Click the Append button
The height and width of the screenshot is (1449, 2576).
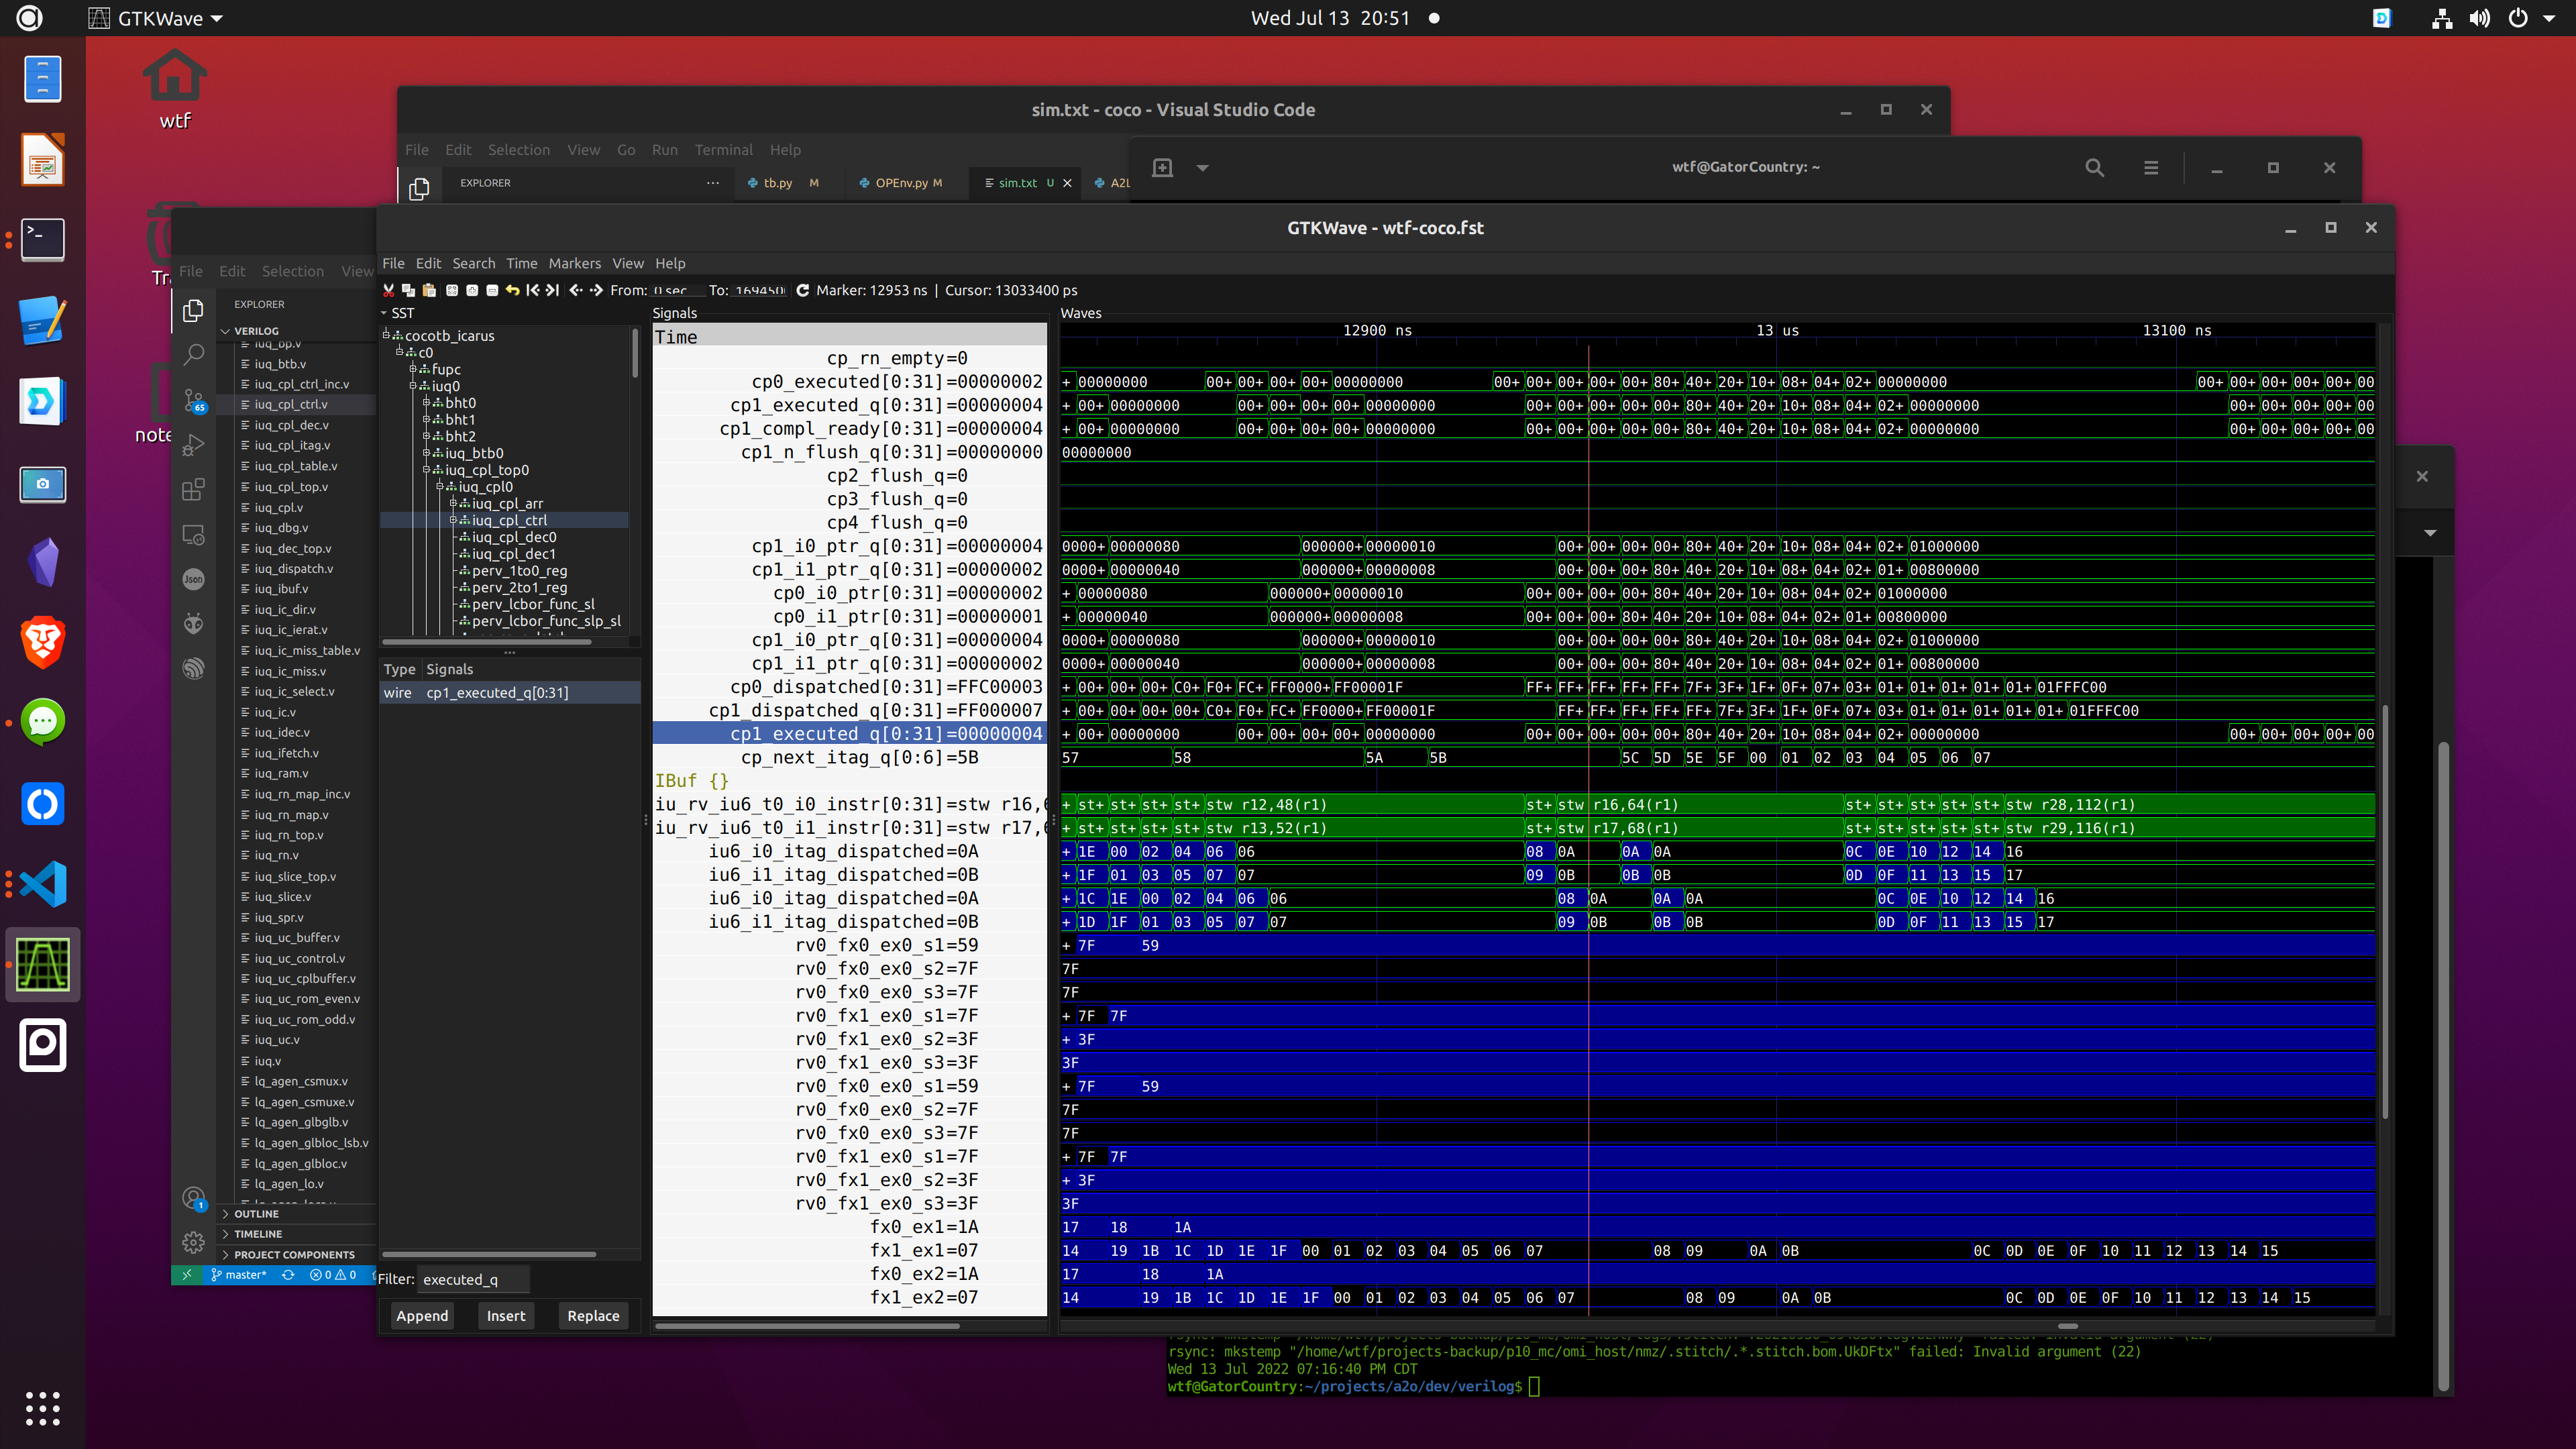pyautogui.click(x=422, y=1315)
